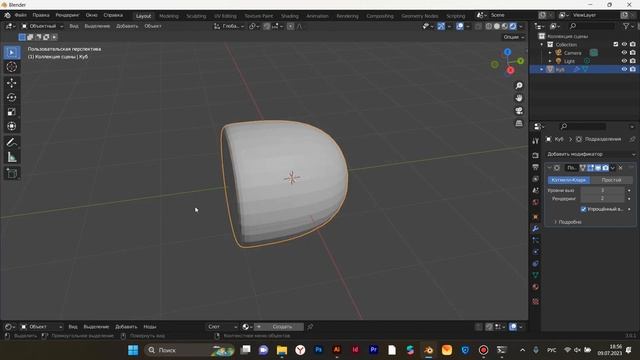Click the green Y axis on navigation gizmo
The height and width of the screenshot is (360, 640).
click(520, 61)
